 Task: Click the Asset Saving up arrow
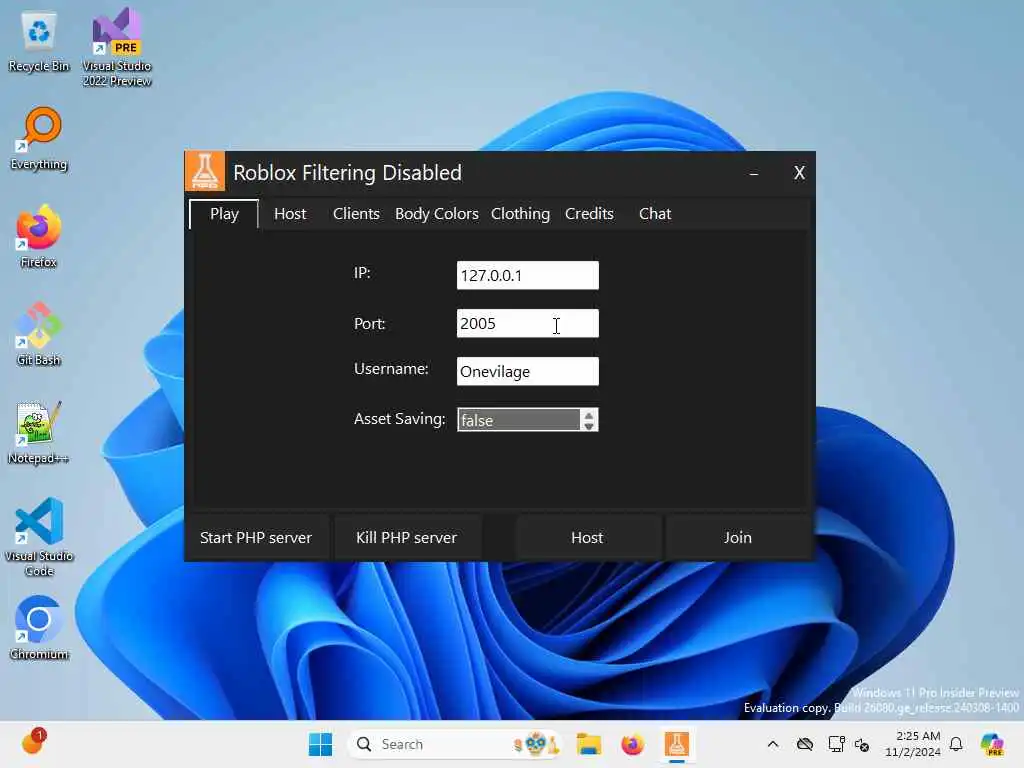click(x=588, y=415)
